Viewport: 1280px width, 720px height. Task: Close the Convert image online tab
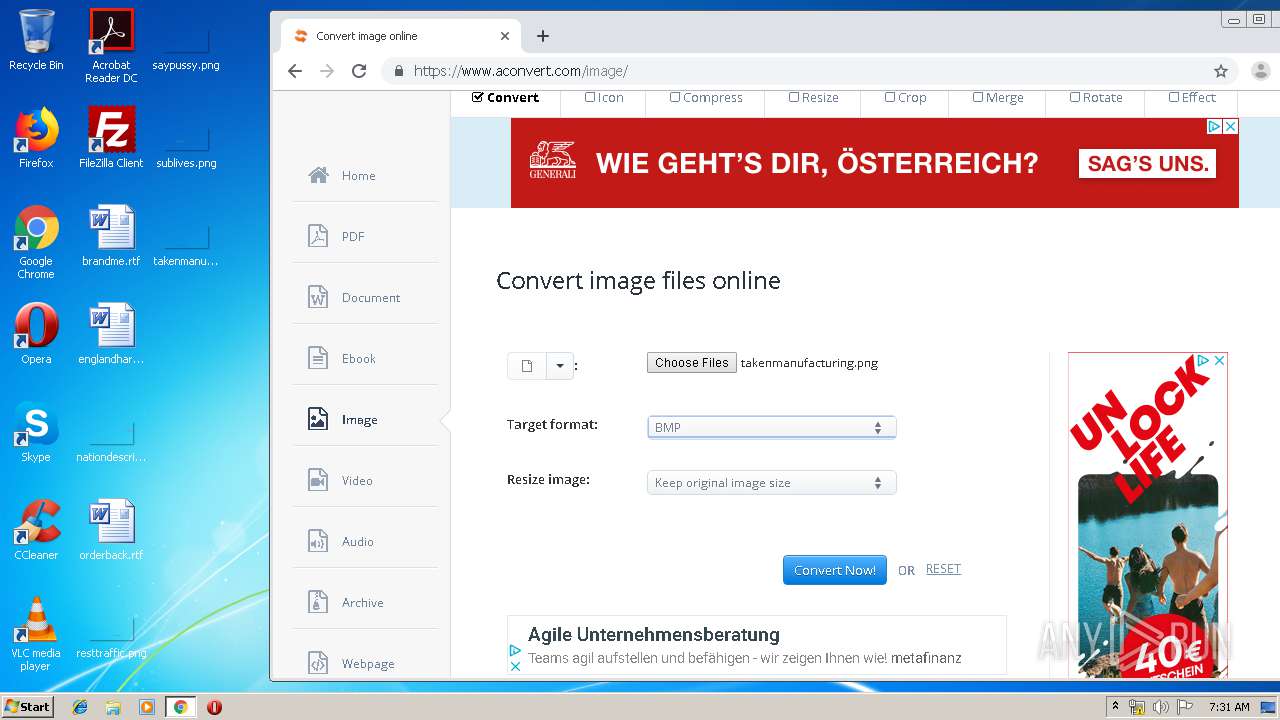pos(505,36)
